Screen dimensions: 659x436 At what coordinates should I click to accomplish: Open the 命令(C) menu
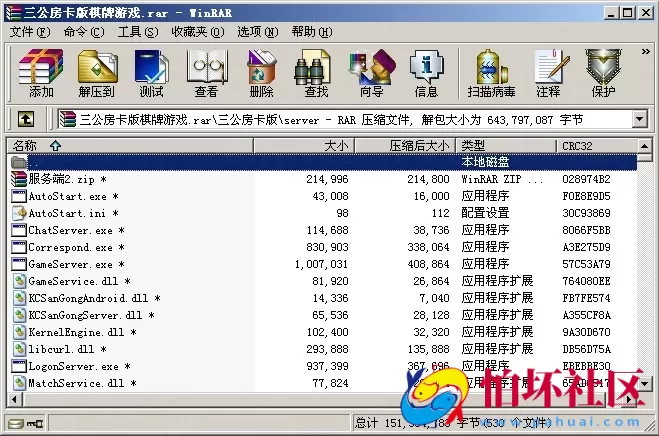click(x=84, y=32)
